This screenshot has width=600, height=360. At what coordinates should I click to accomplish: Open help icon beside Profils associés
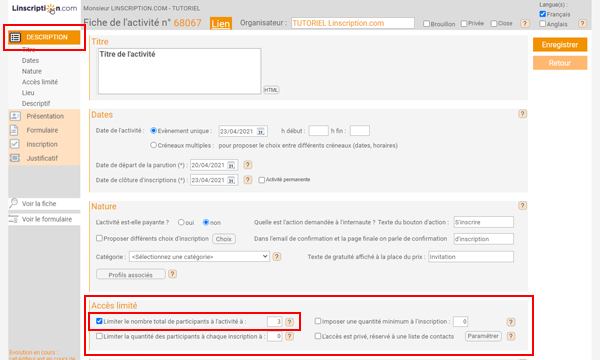[173, 274]
